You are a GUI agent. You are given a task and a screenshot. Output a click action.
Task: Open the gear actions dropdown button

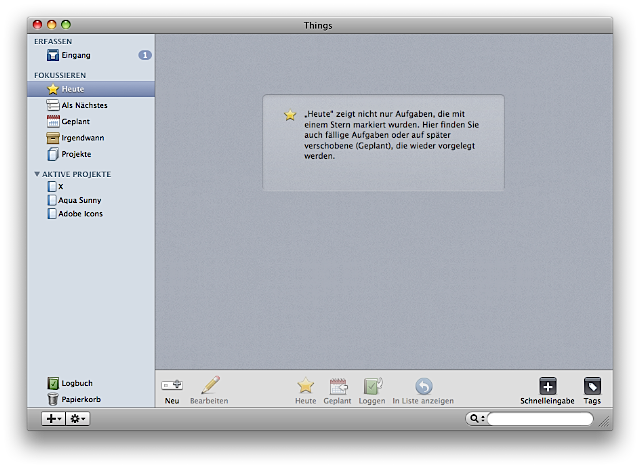(x=78, y=419)
